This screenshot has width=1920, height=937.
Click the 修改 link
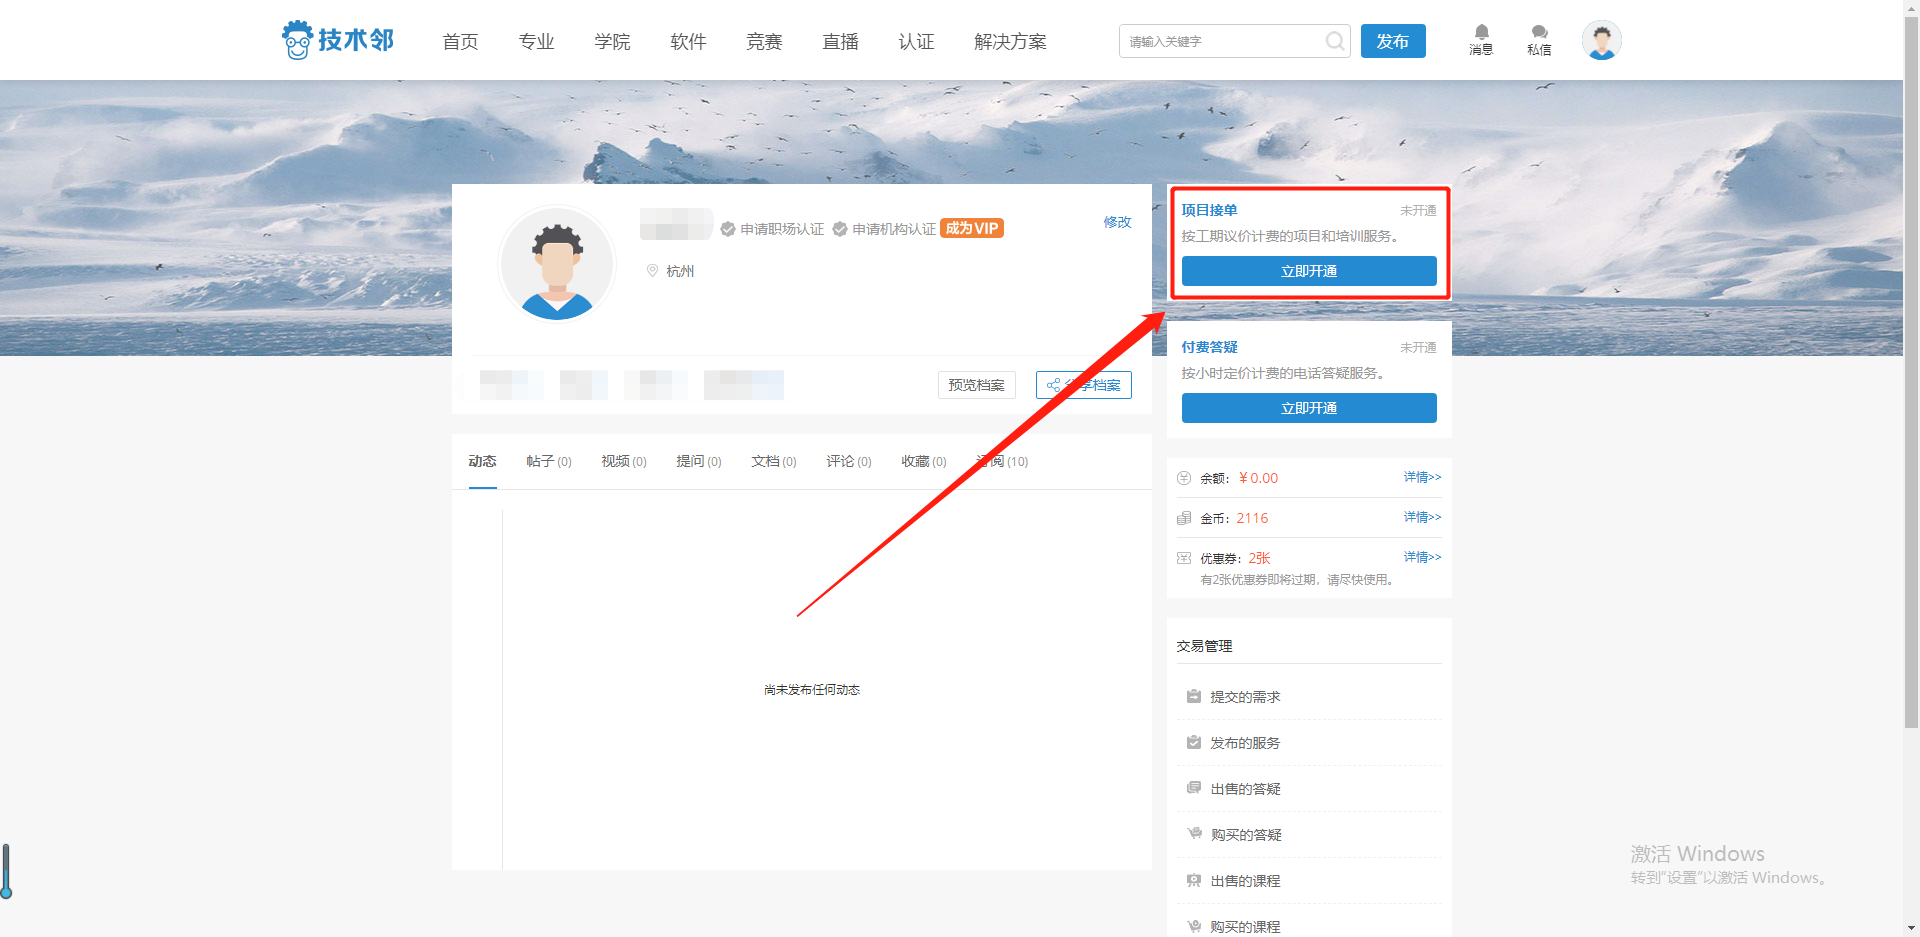coord(1117,222)
